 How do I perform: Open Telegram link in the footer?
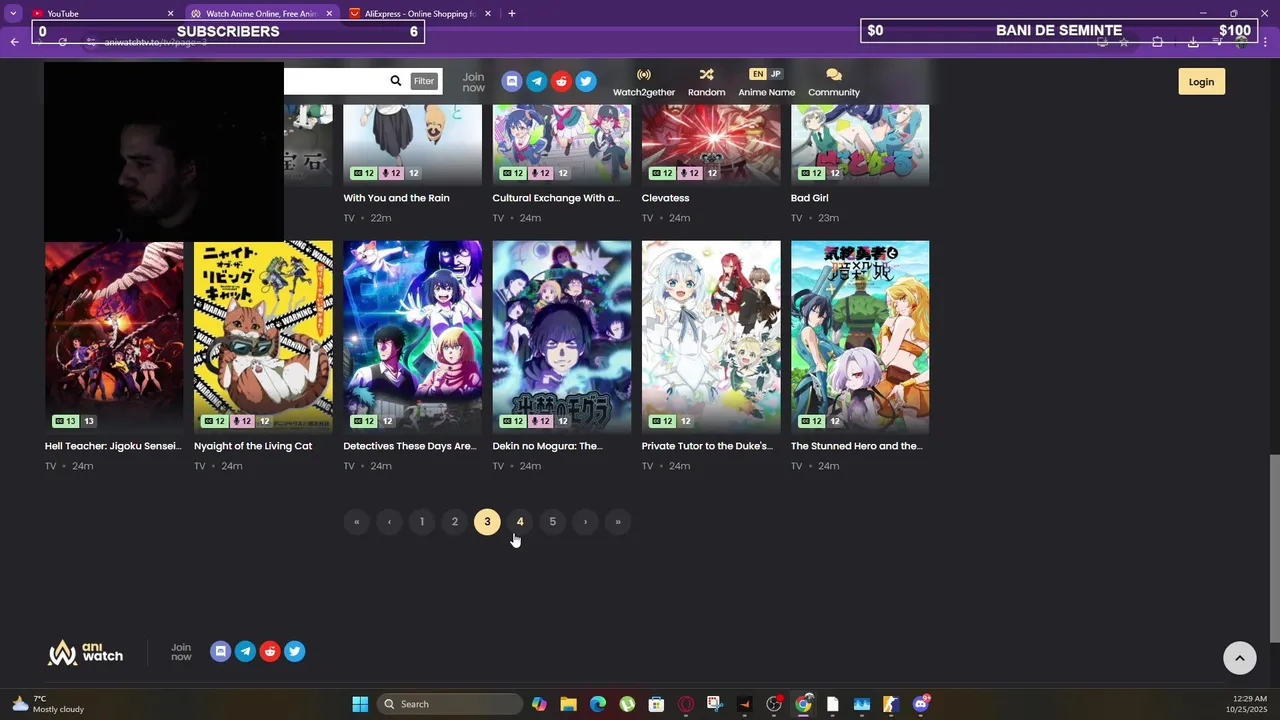pyautogui.click(x=245, y=651)
